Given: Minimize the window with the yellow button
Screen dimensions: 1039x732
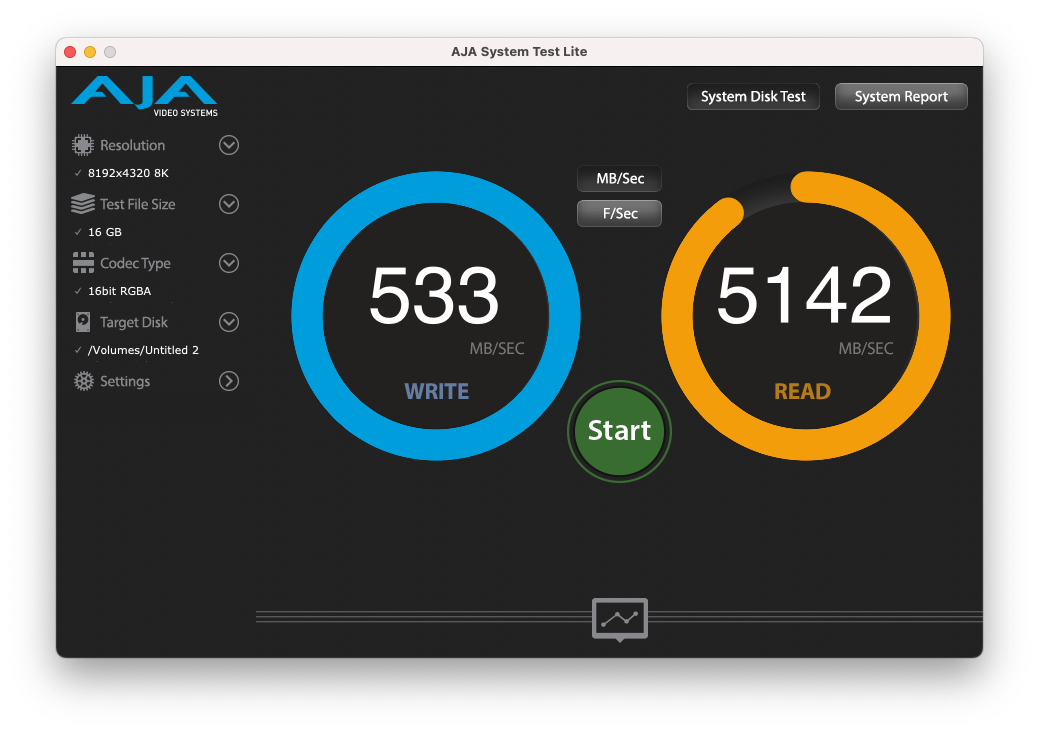Looking at the screenshot, I should coord(90,52).
